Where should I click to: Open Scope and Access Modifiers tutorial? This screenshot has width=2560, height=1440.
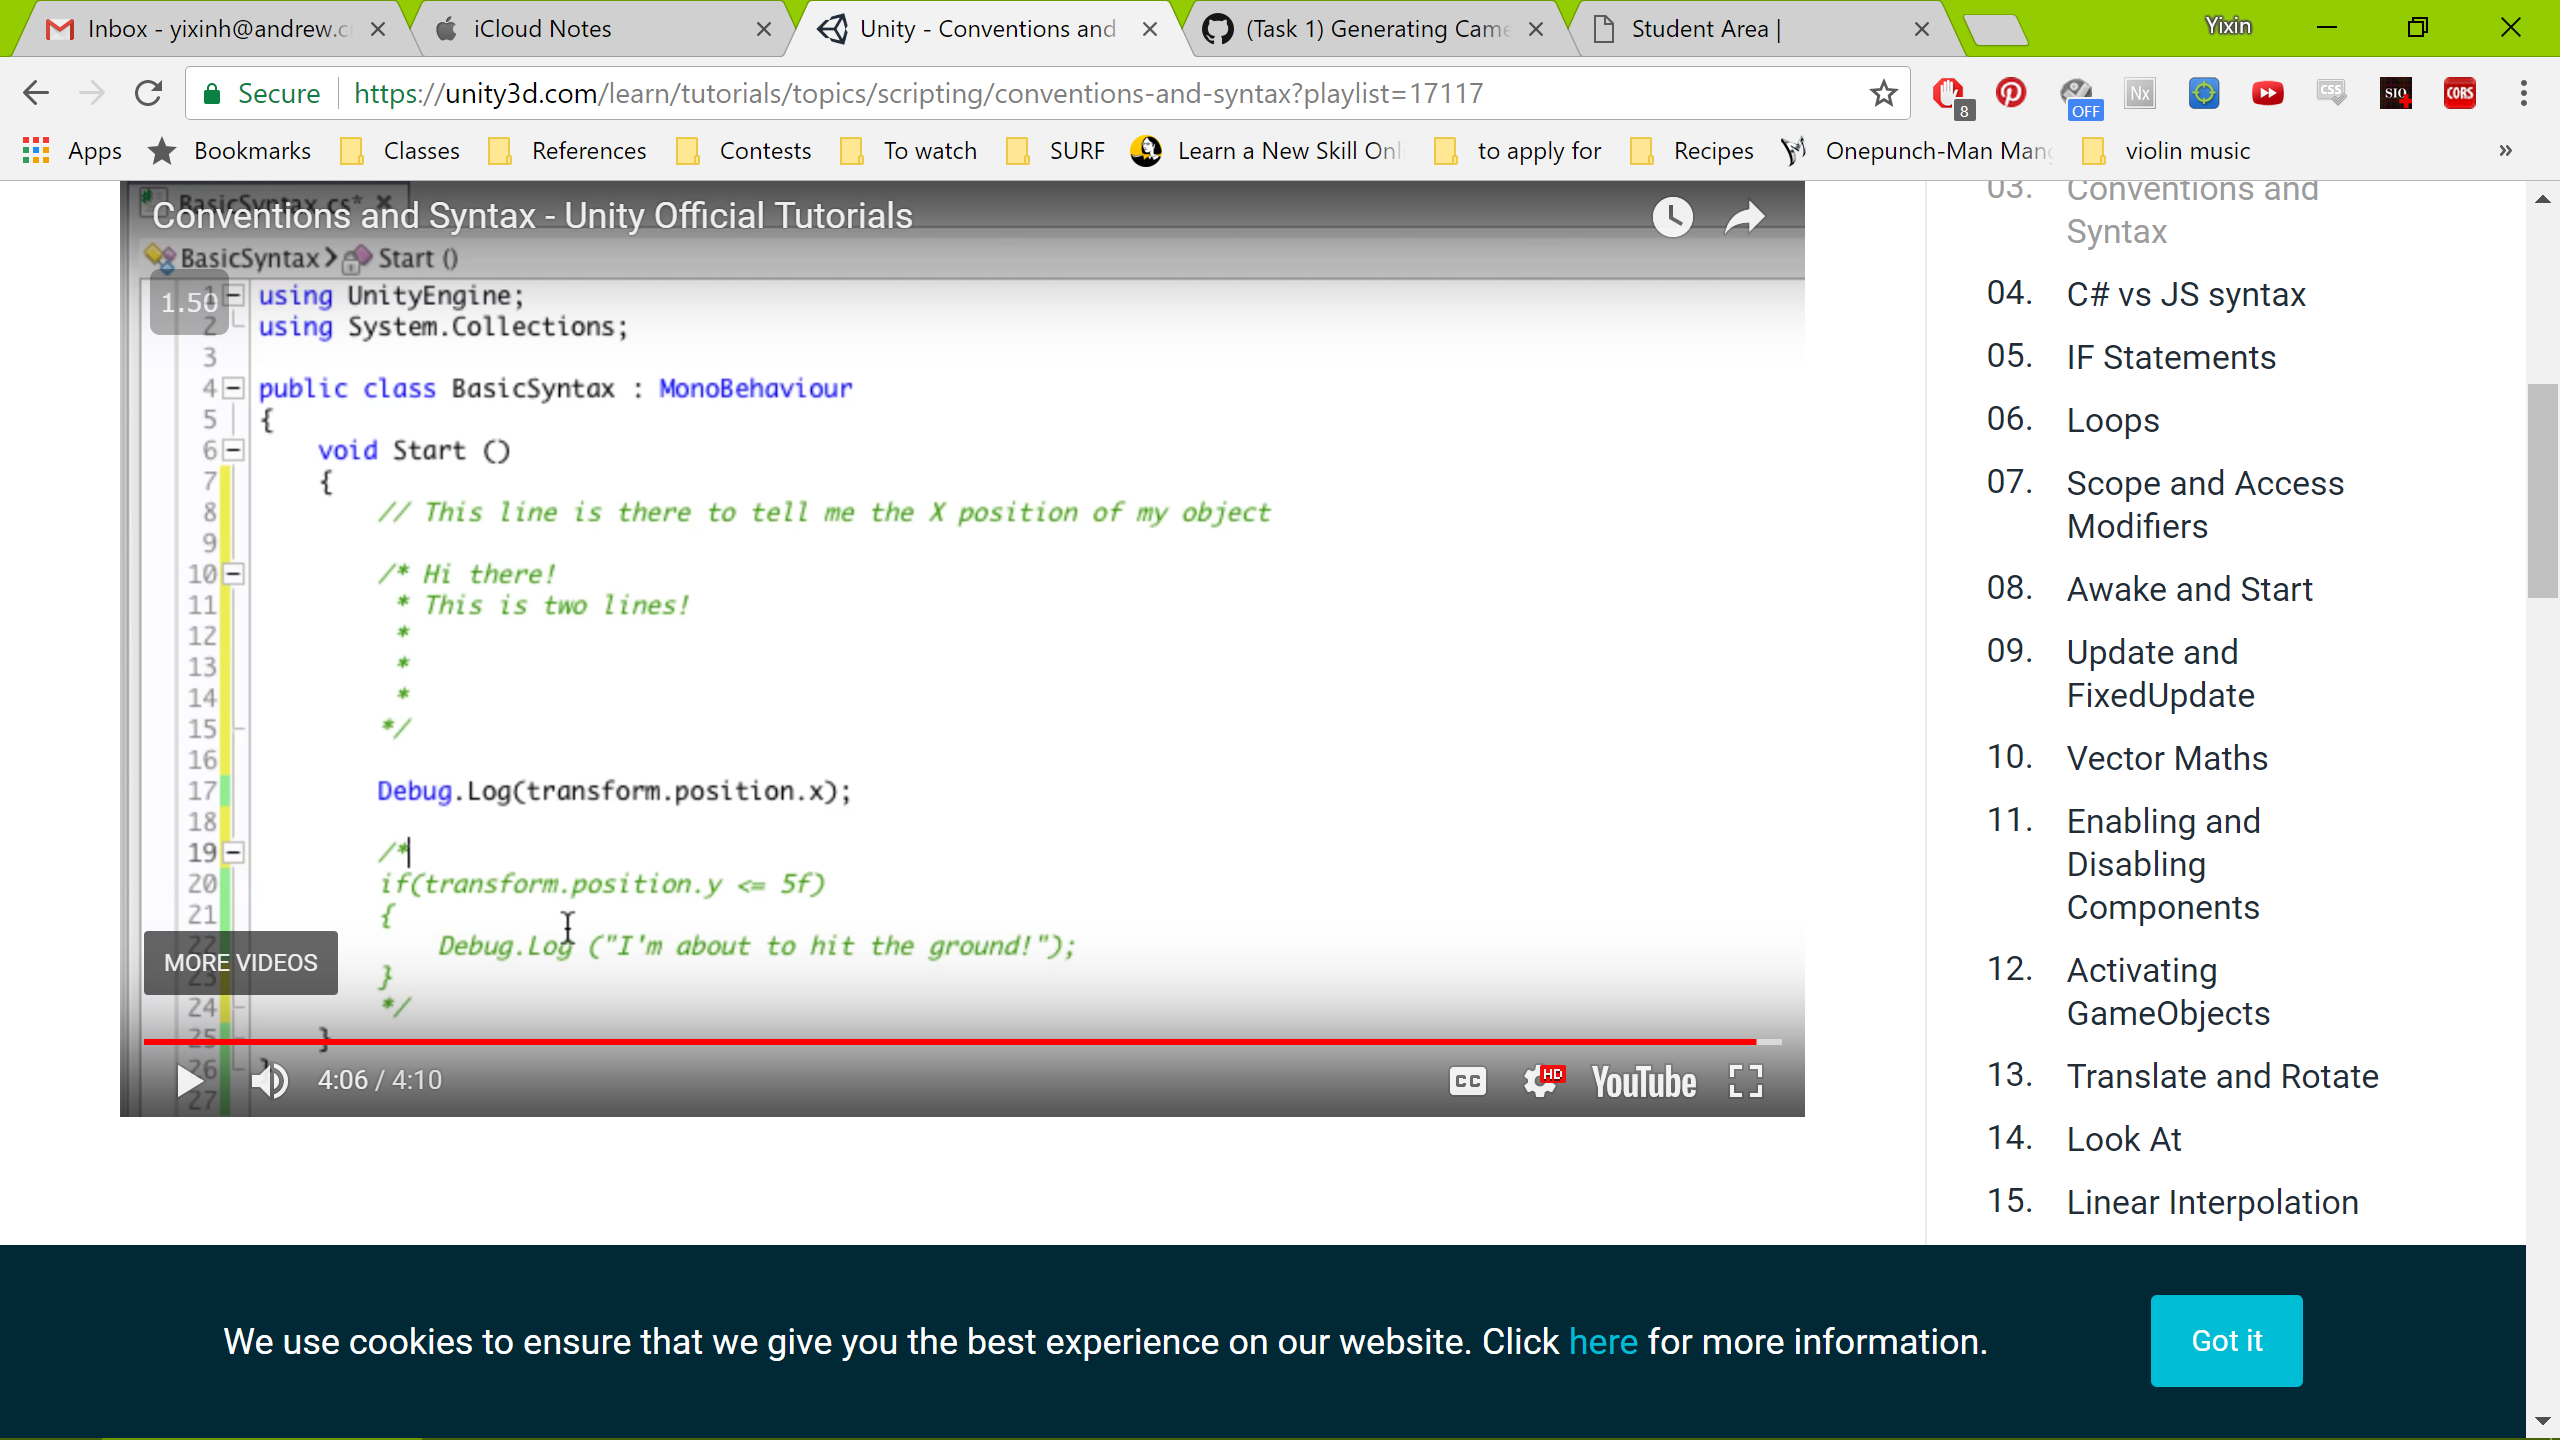(x=2205, y=505)
